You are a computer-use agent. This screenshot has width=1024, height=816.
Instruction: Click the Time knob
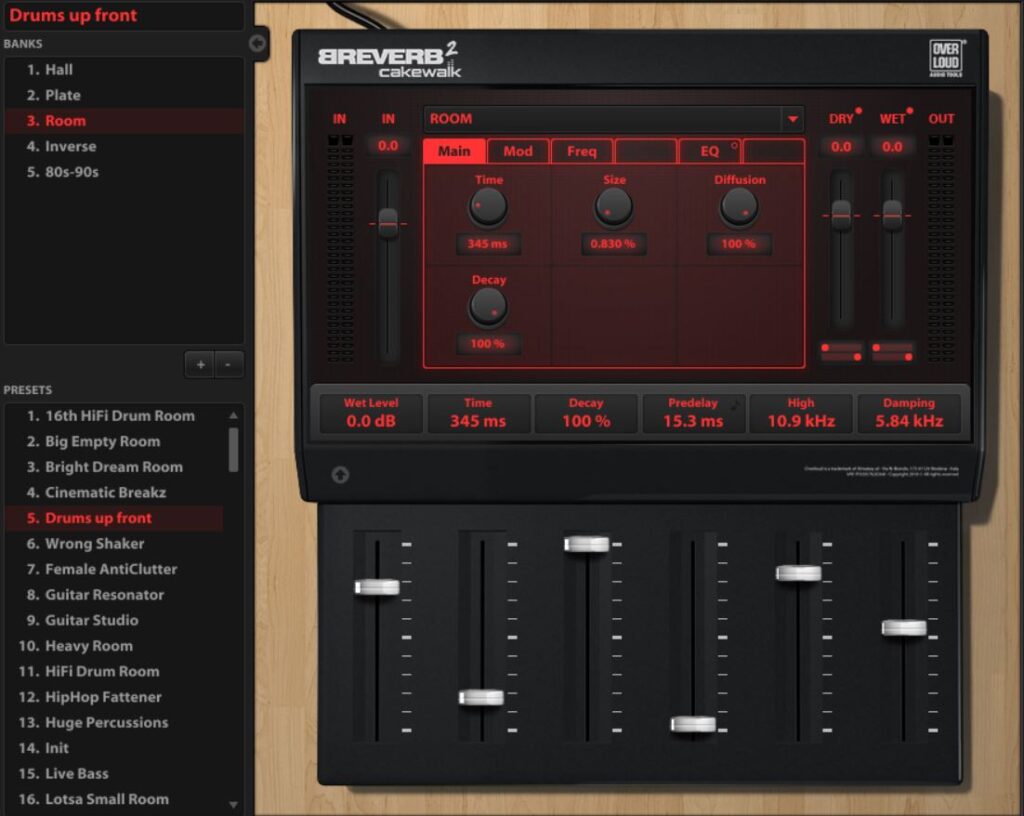pyautogui.click(x=488, y=206)
